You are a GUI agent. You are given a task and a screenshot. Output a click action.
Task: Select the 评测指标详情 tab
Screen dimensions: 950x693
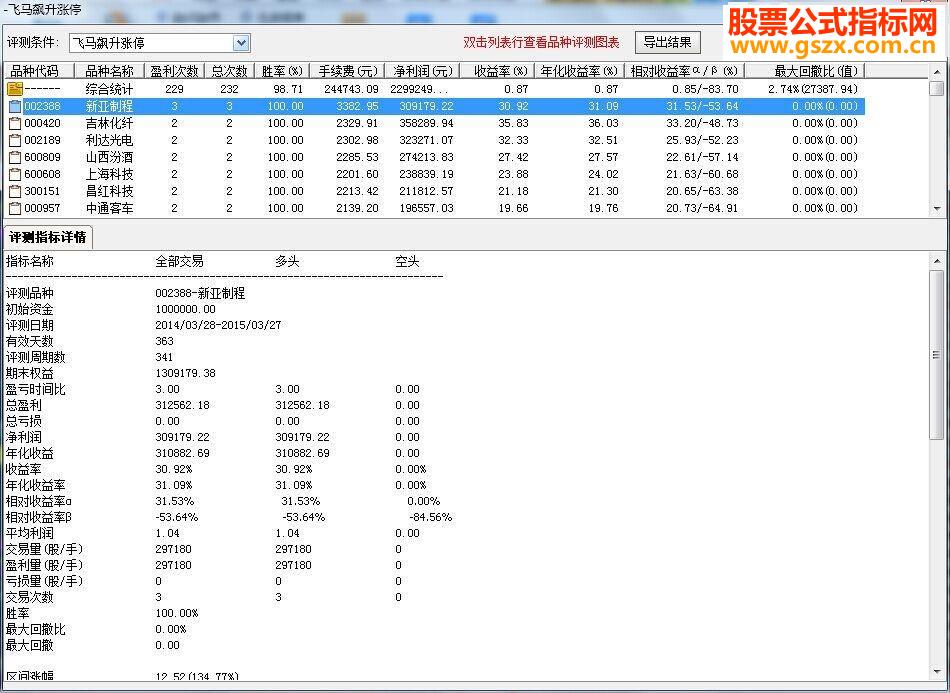coord(47,237)
